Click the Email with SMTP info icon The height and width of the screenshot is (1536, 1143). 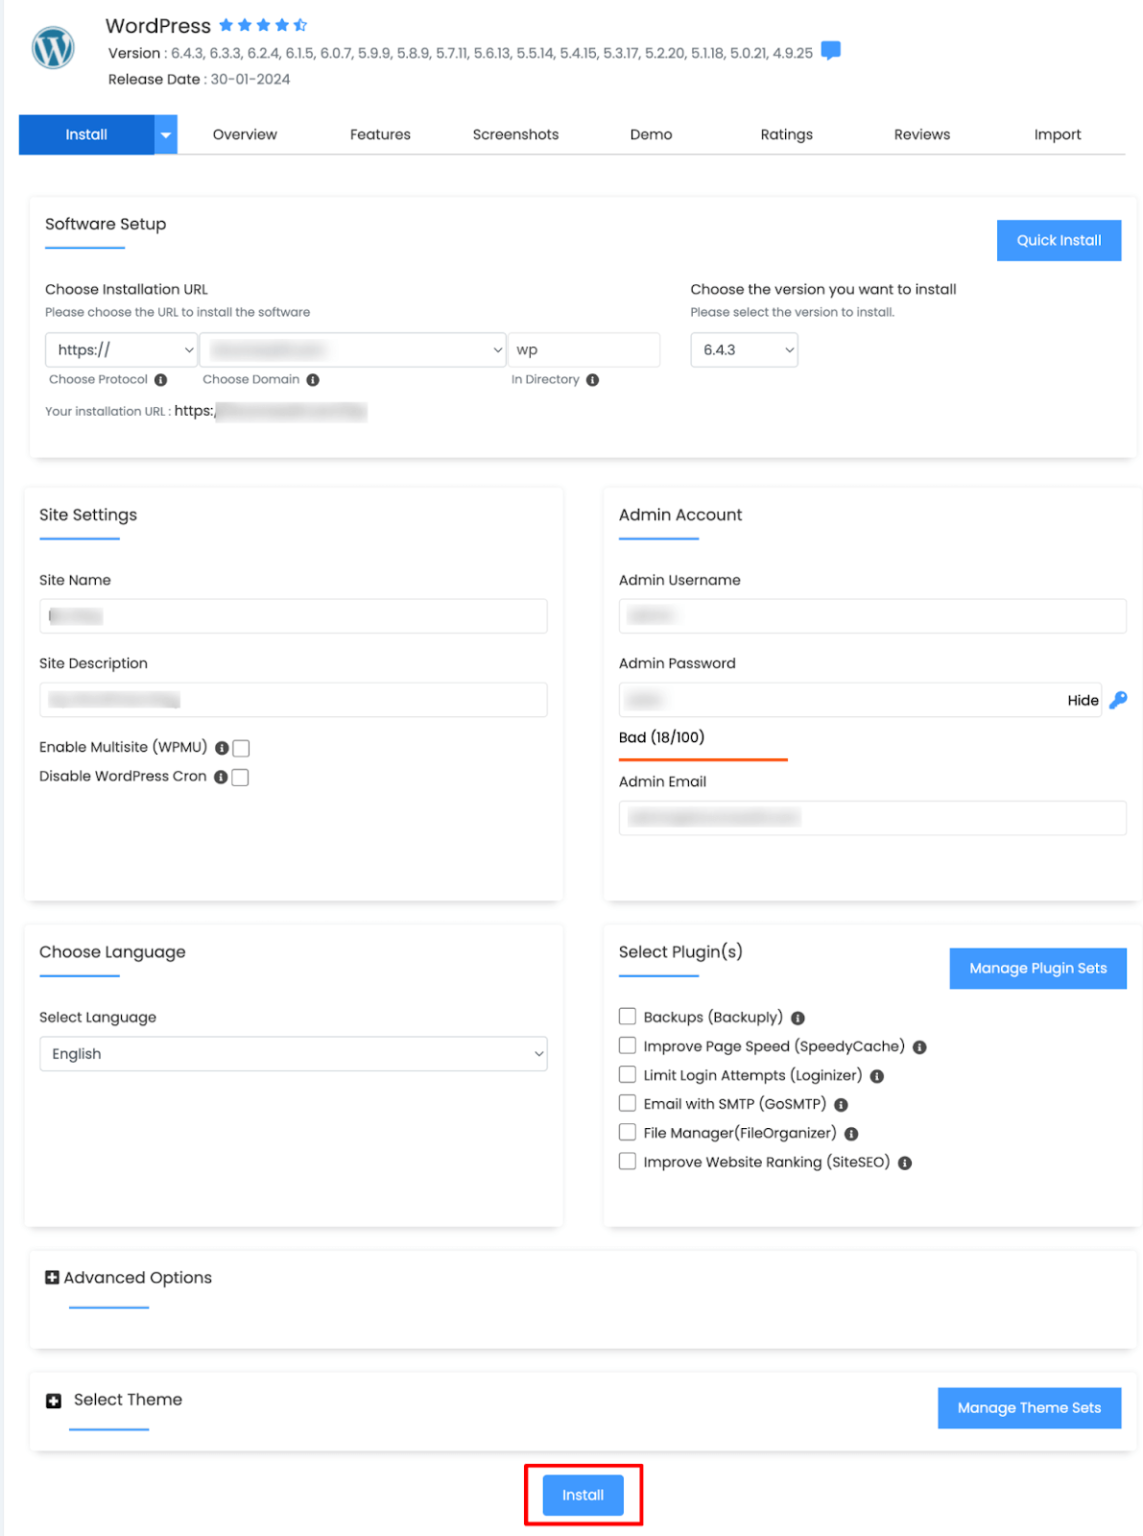(x=840, y=1104)
